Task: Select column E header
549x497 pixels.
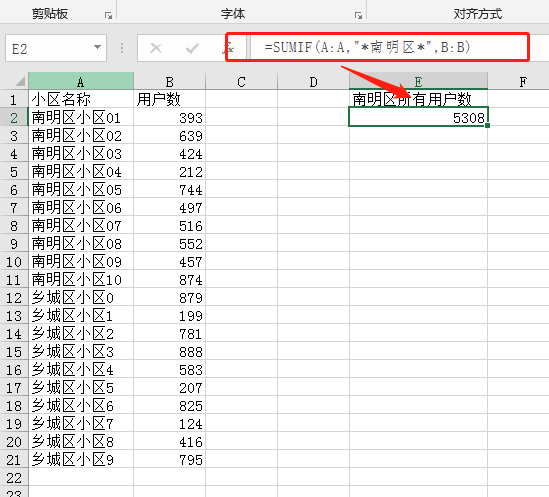Action: click(418, 82)
